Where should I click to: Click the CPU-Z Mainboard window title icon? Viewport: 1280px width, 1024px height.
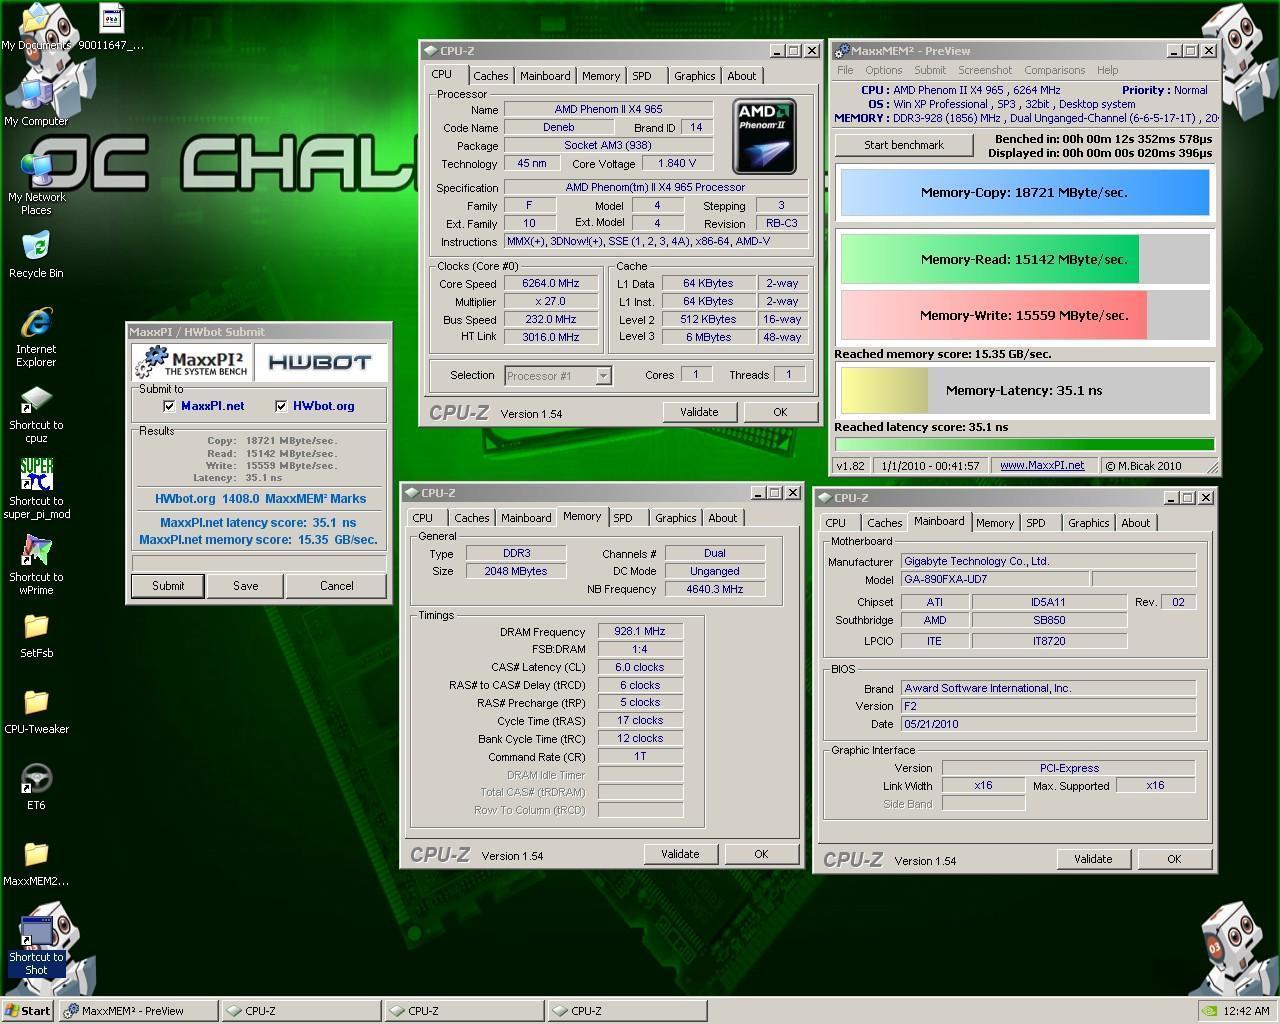(824, 498)
